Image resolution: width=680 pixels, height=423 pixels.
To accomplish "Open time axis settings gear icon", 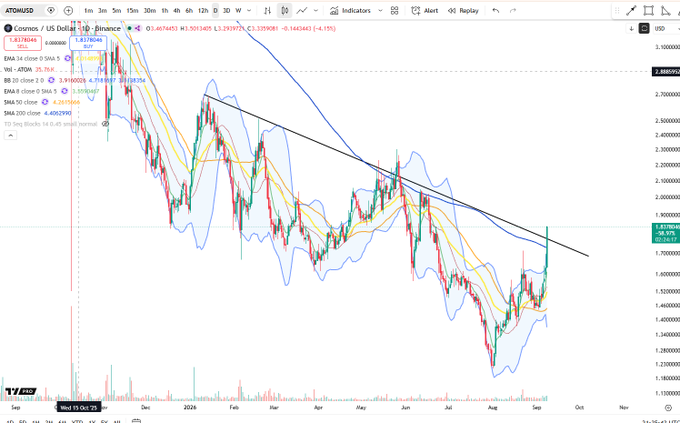I will click(668, 407).
